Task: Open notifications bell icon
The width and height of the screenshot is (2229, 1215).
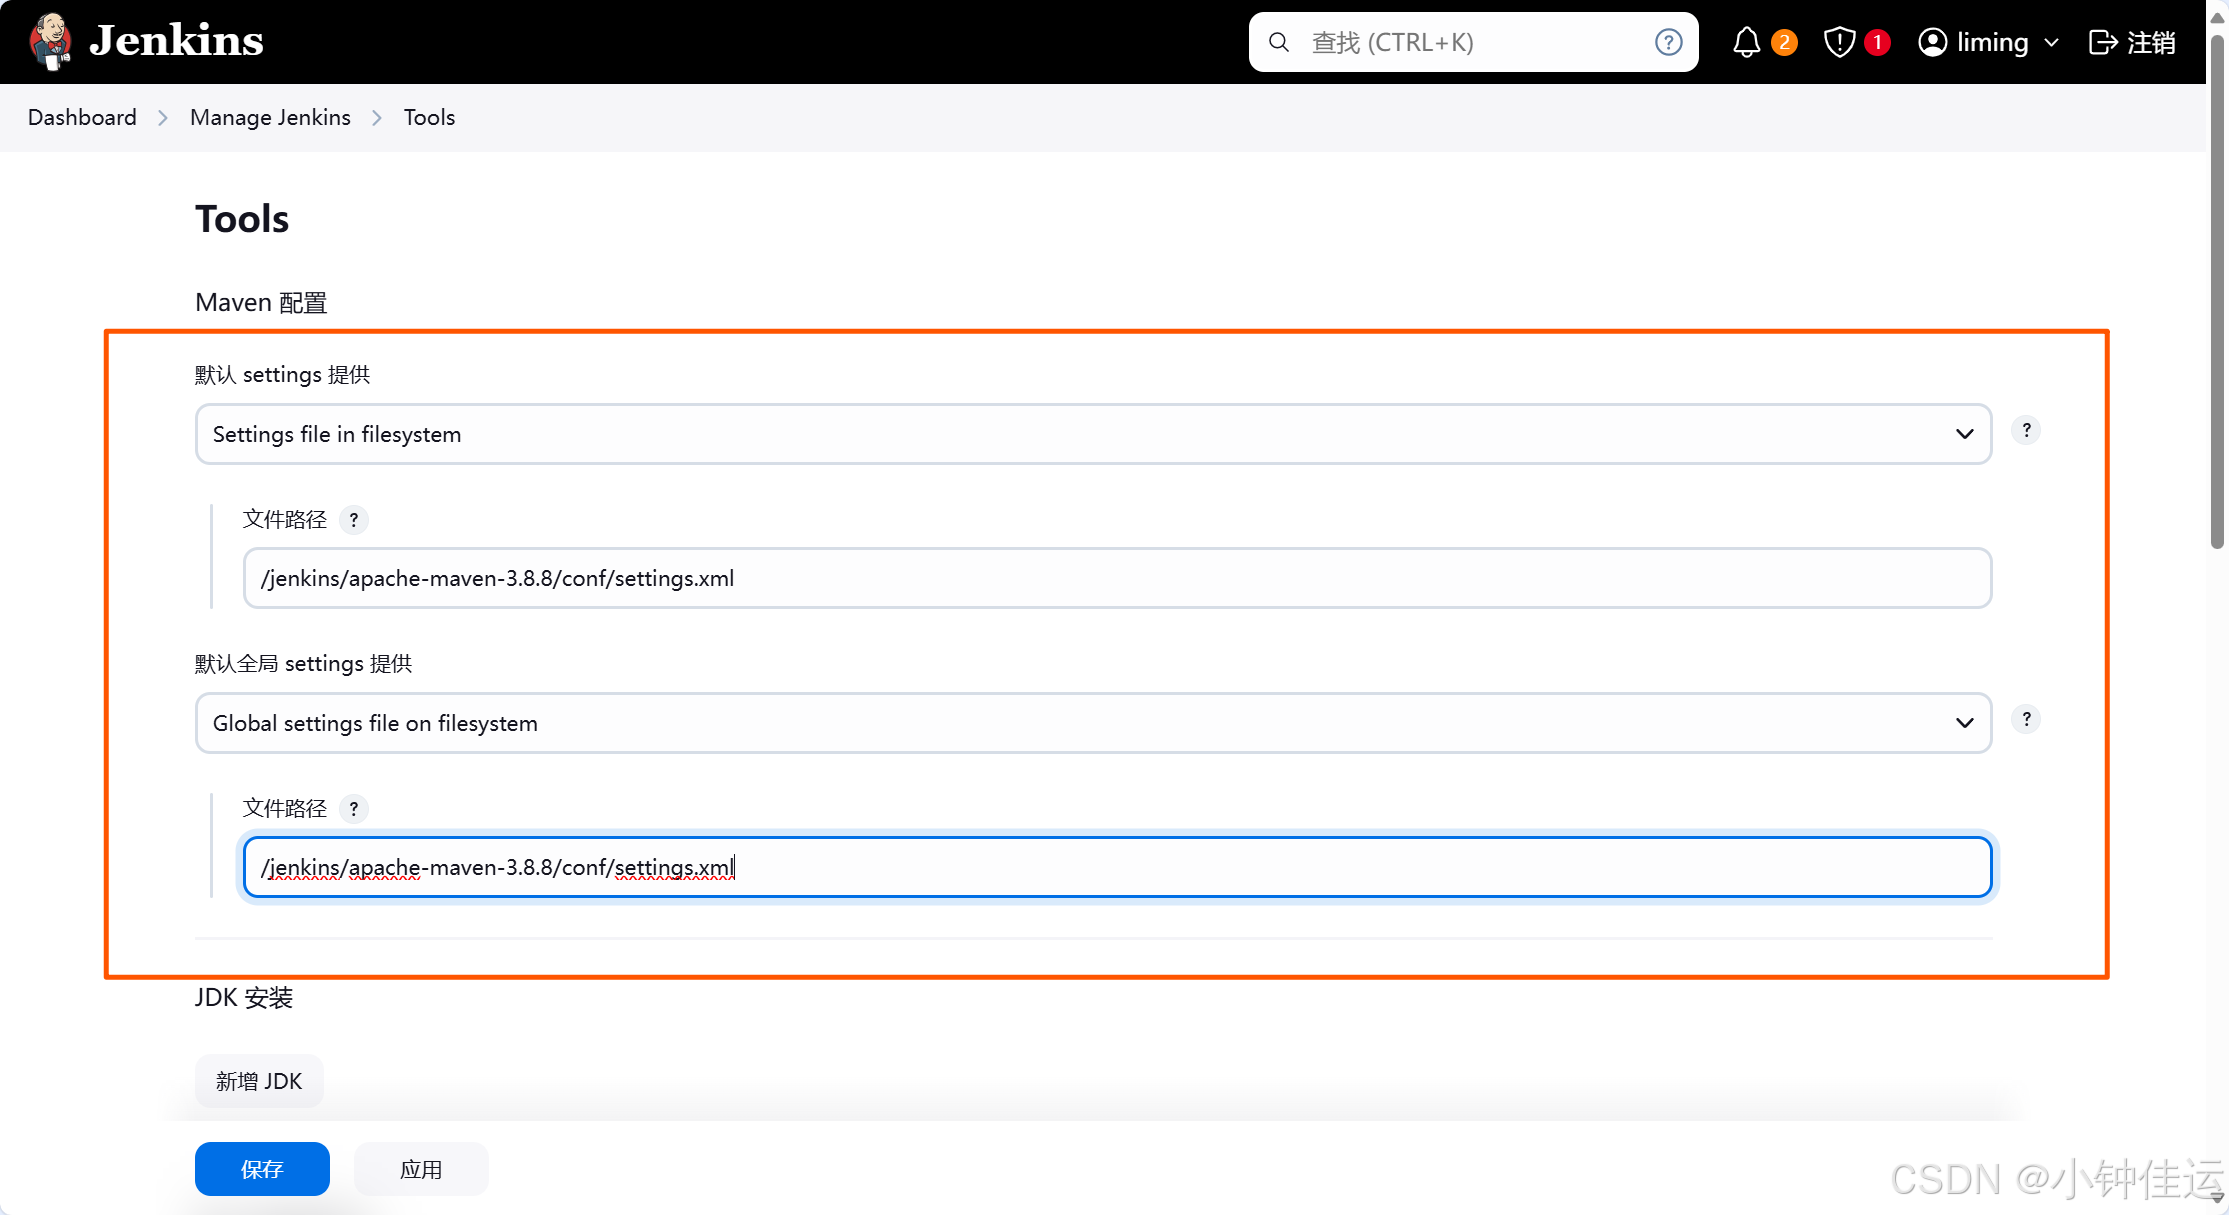Action: 1747,42
